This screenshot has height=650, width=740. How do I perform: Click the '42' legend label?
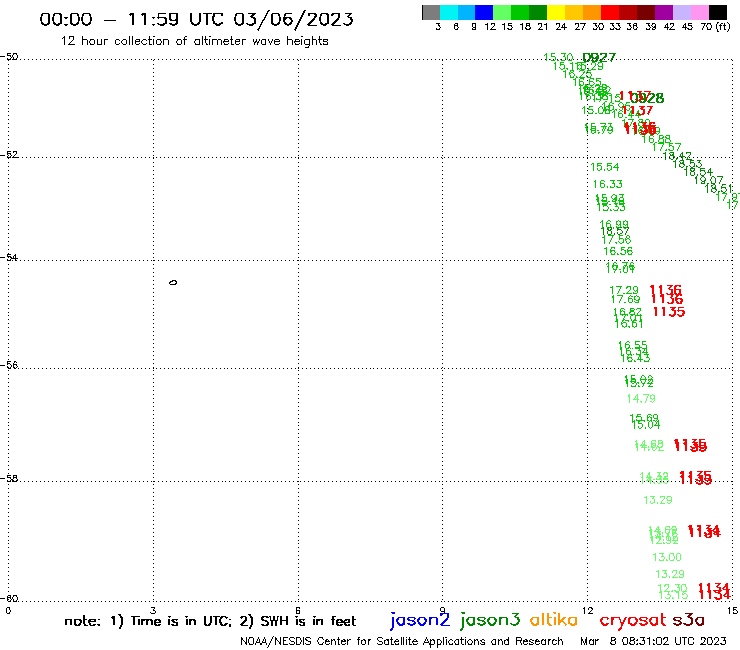(x=669, y=26)
